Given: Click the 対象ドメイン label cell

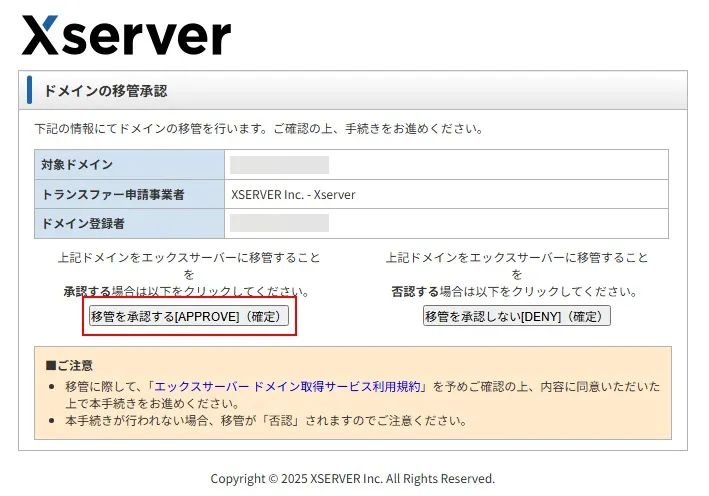Looking at the screenshot, I should coord(78,165).
